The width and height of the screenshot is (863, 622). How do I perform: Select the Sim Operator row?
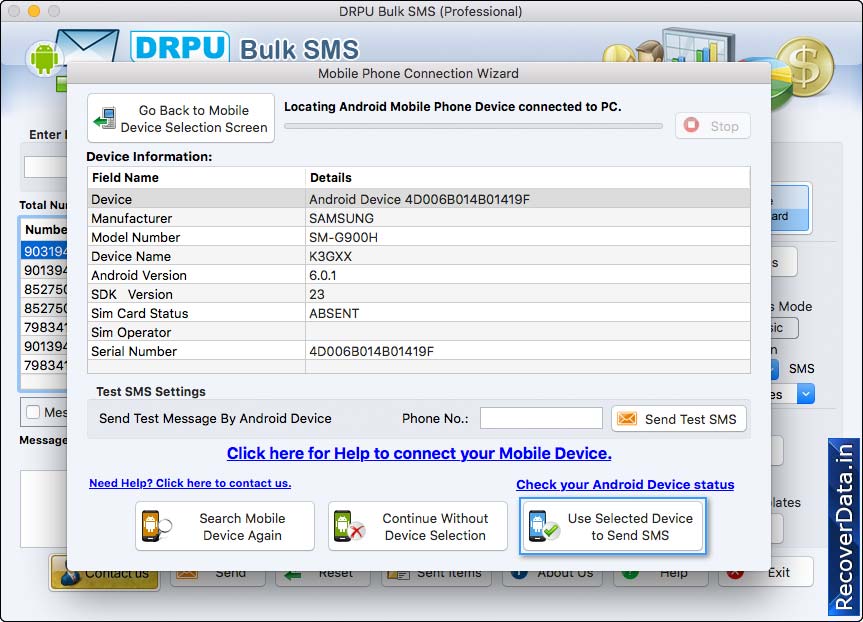pyautogui.click(x=418, y=332)
